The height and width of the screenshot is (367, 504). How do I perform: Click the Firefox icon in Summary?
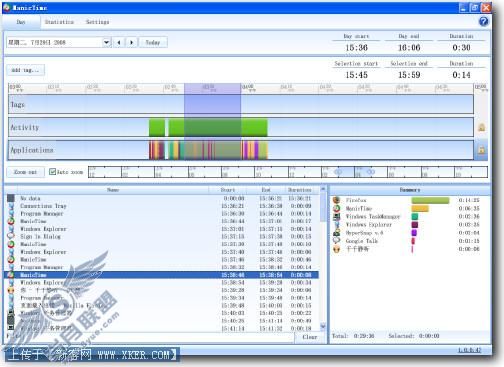pos(337,200)
